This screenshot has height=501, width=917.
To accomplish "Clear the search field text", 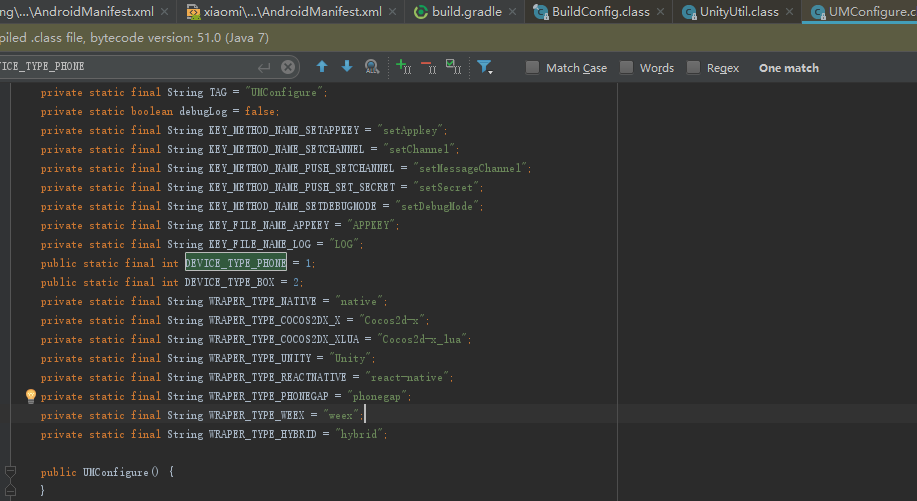I will [288, 67].
